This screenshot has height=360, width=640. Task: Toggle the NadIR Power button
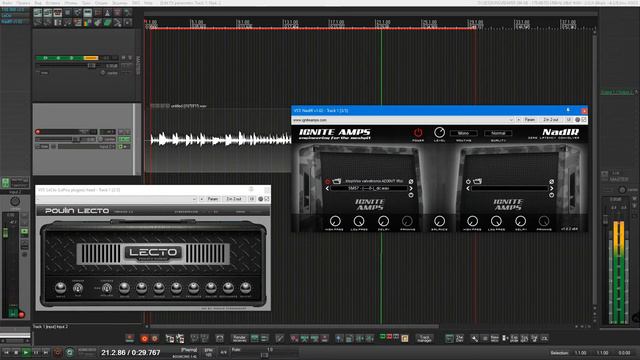(418, 132)
